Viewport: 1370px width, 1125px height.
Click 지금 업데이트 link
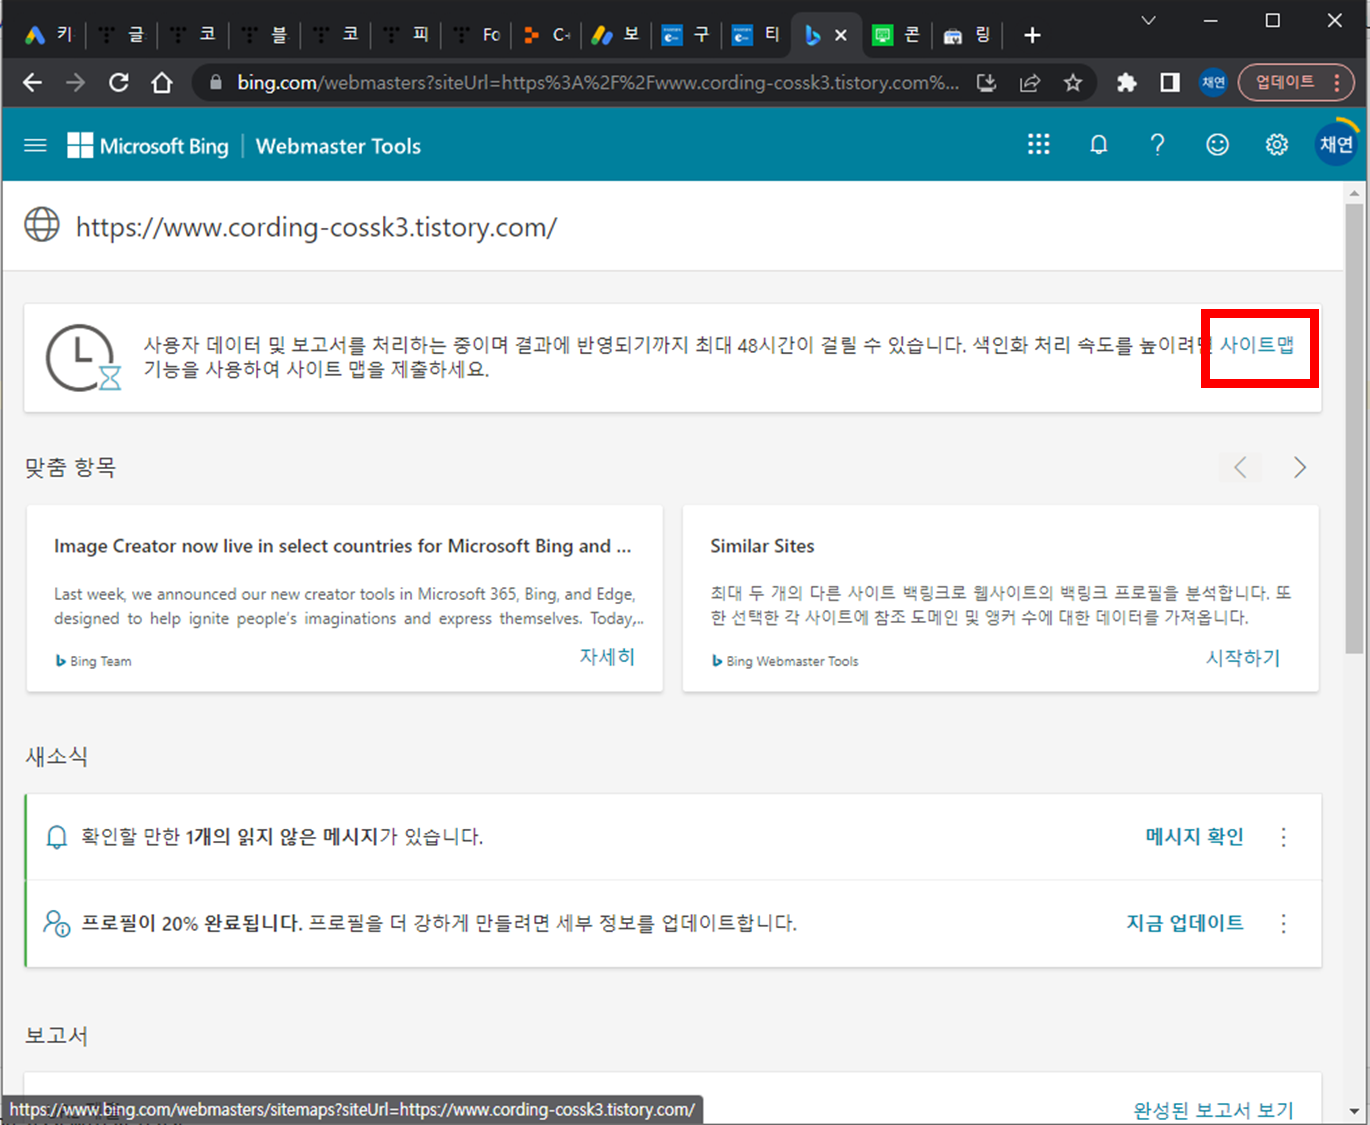[x=1185, y=923]
